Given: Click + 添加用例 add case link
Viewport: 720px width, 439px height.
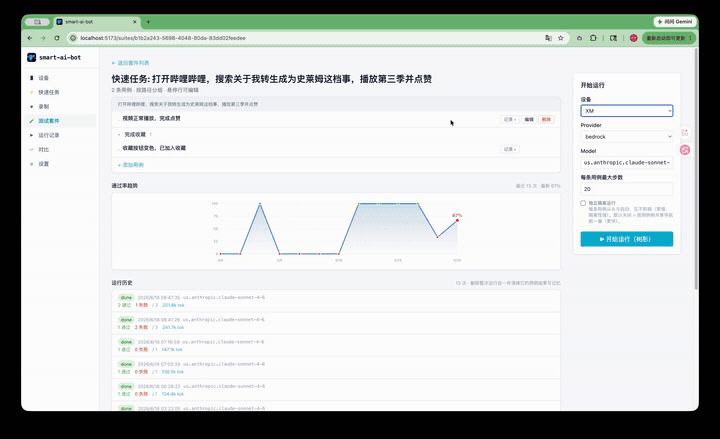Looking at the screenshot, I should pos(131,165).
